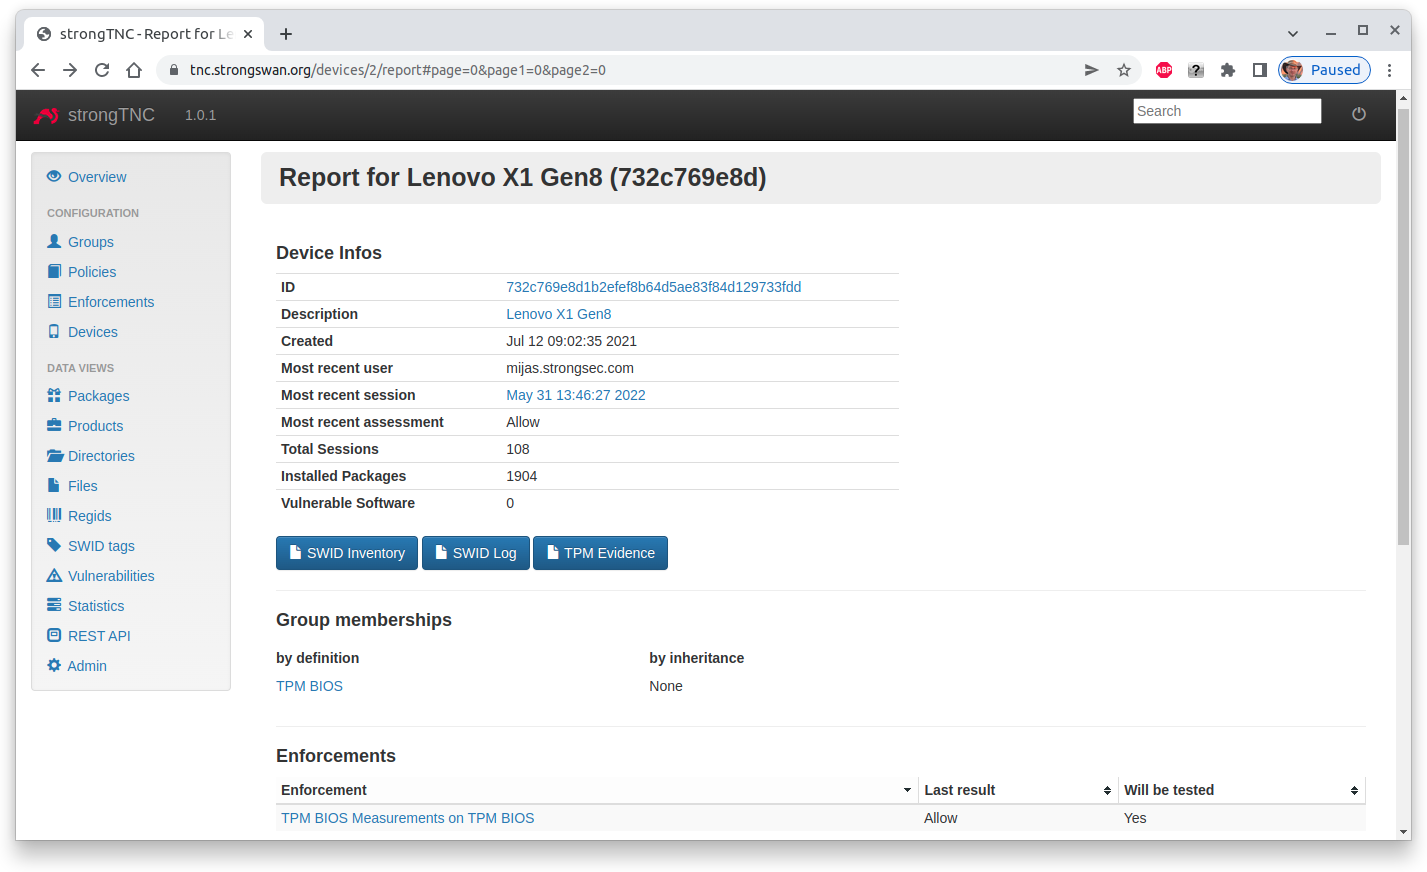Go back with browser back arrow
Screen dimensions: 1427x872
point(38,70)
